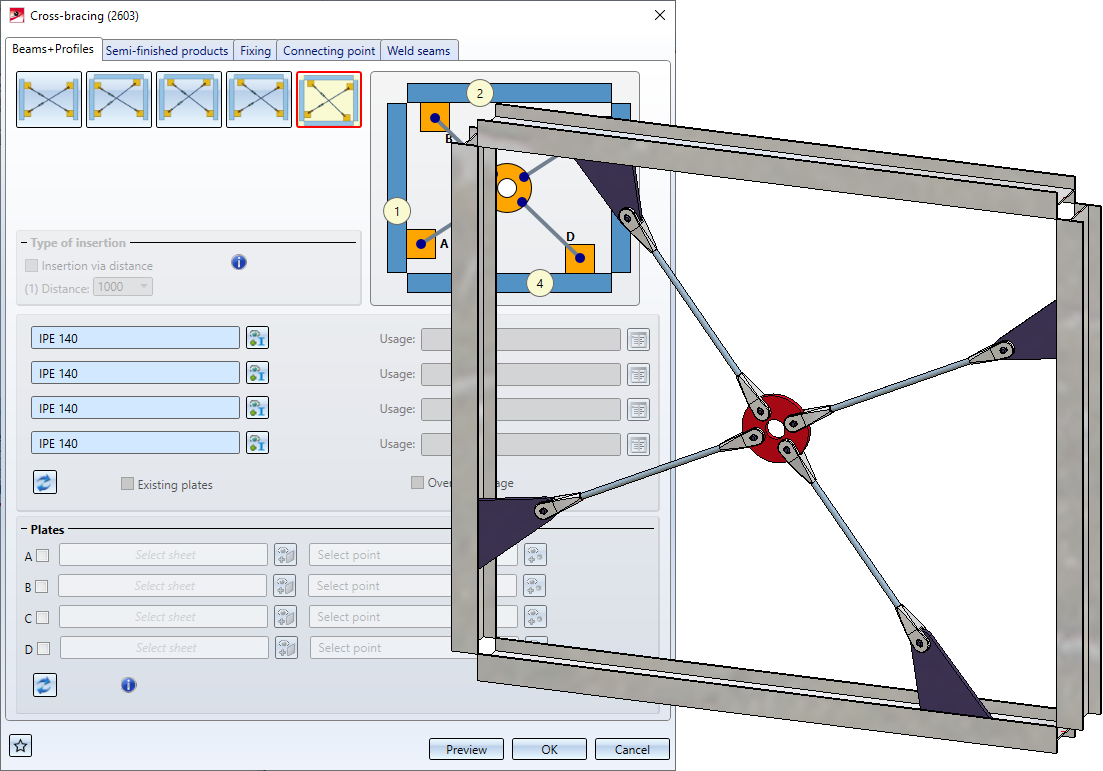1103x771 pixels.
Task: Click the Select point field for plate C
Action: 380,616
